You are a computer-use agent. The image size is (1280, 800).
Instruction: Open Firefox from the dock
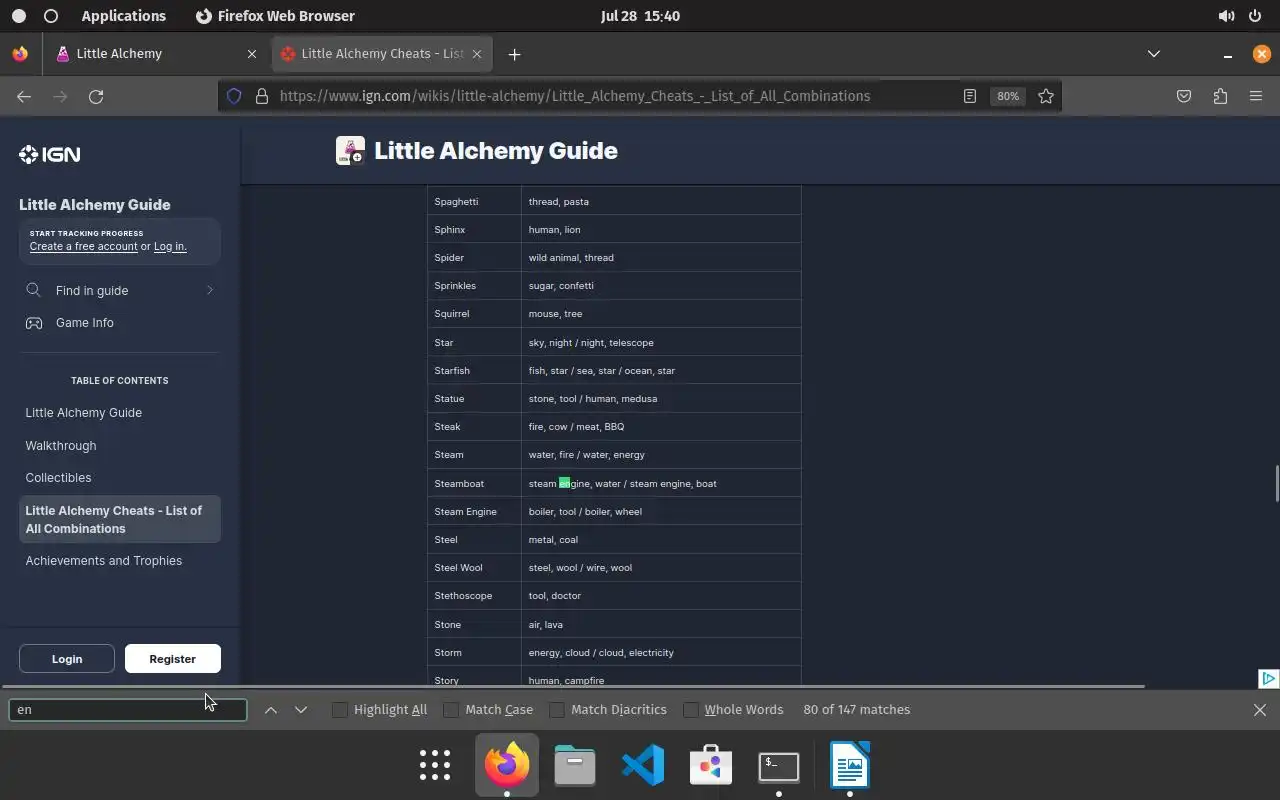tap(507, 766)
